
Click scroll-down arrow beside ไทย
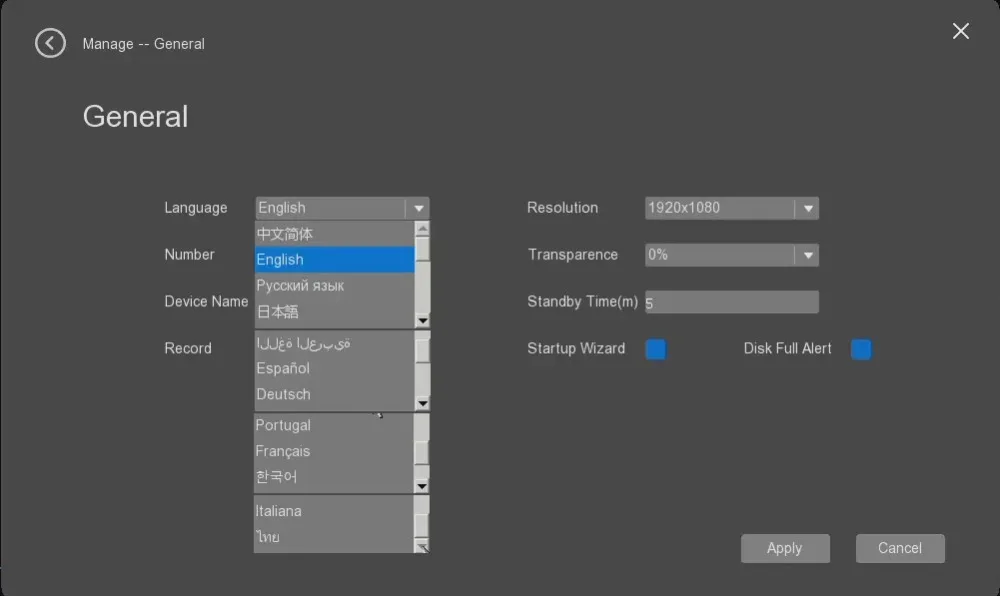(422, 547)
